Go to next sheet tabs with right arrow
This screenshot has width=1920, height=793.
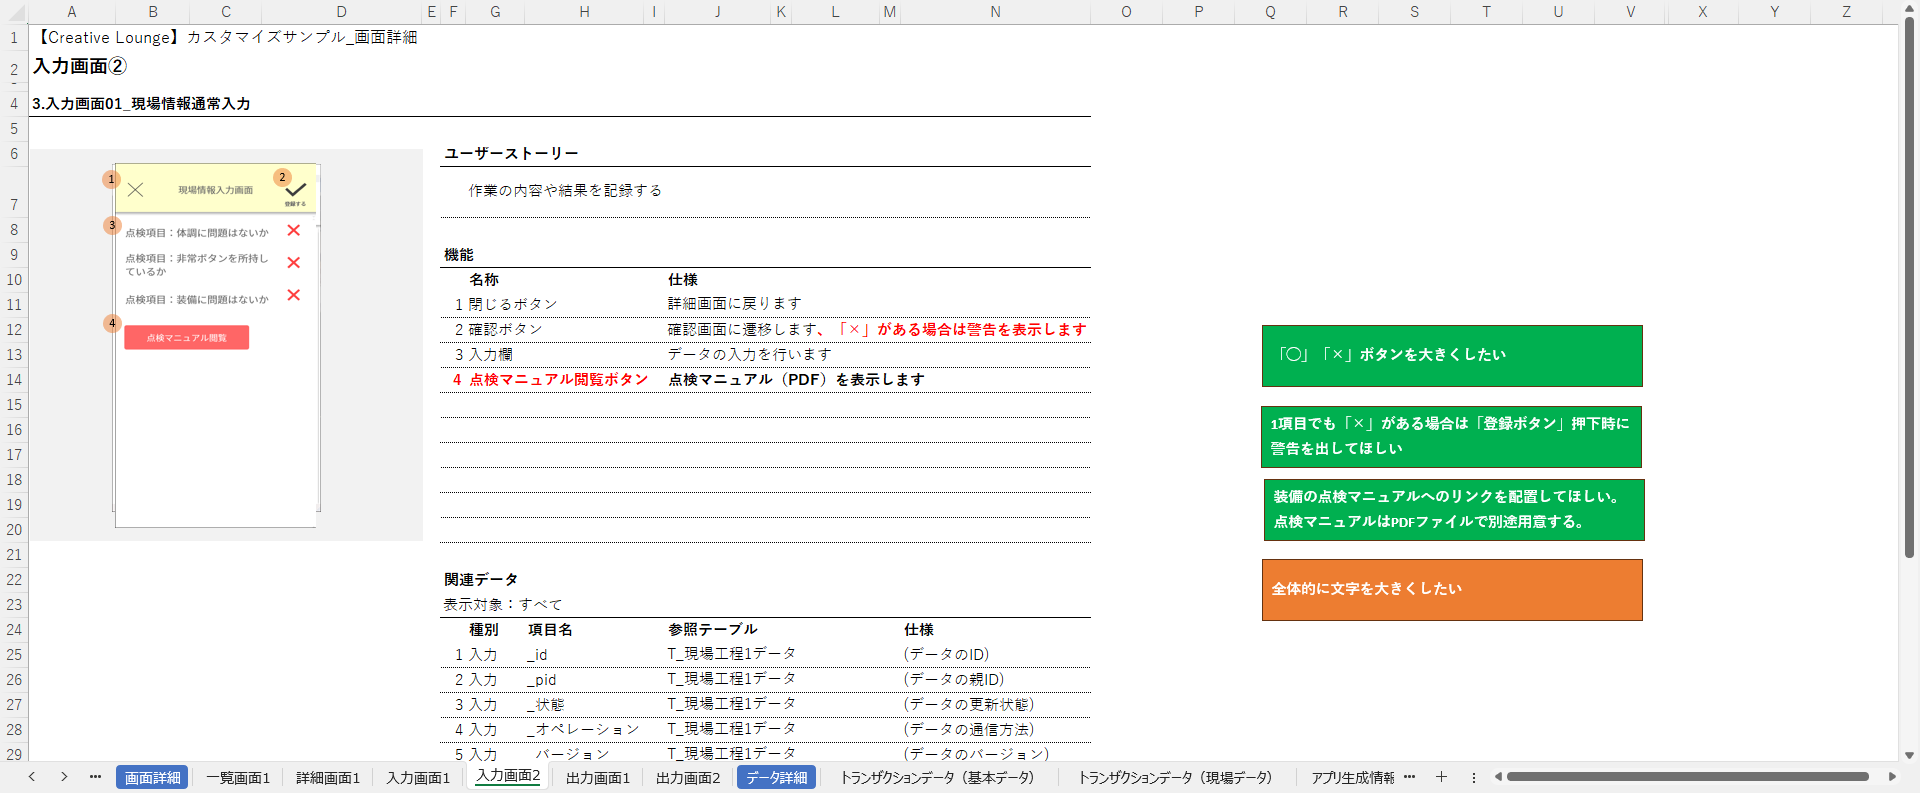coord(64,777)
